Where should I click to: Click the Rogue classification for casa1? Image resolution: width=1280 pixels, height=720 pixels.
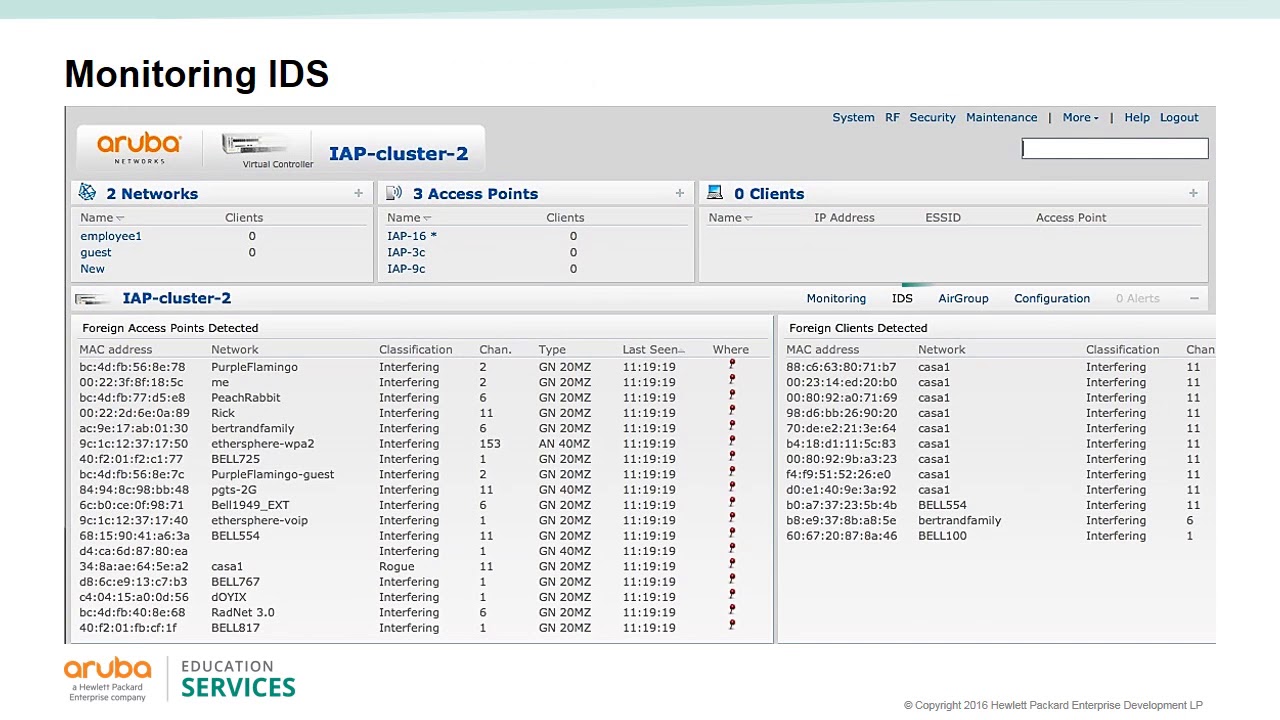click(x=396, y=566)
